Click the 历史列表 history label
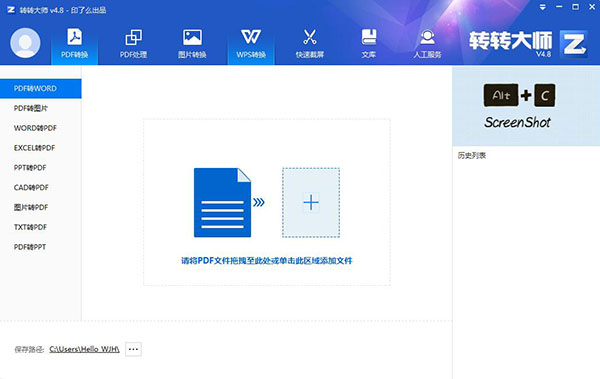Viewport: 600px width, 379px height. [x=472, y=155]
